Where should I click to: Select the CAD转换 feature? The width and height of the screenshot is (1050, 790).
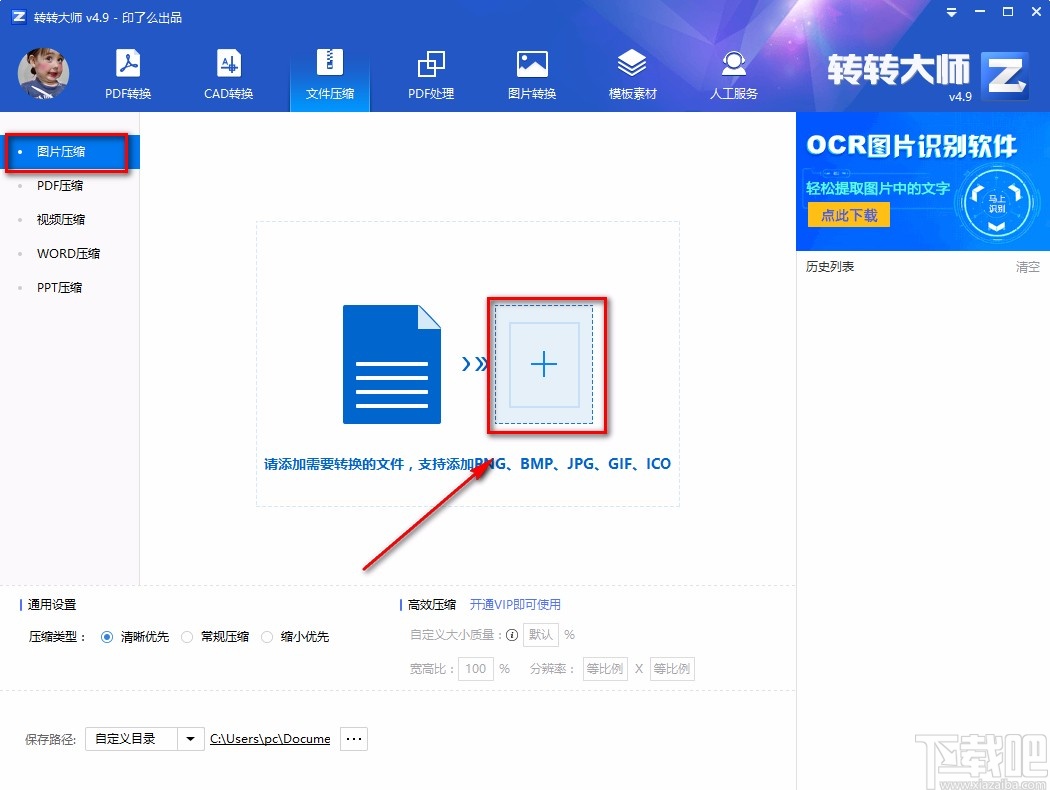coord(228,72)
